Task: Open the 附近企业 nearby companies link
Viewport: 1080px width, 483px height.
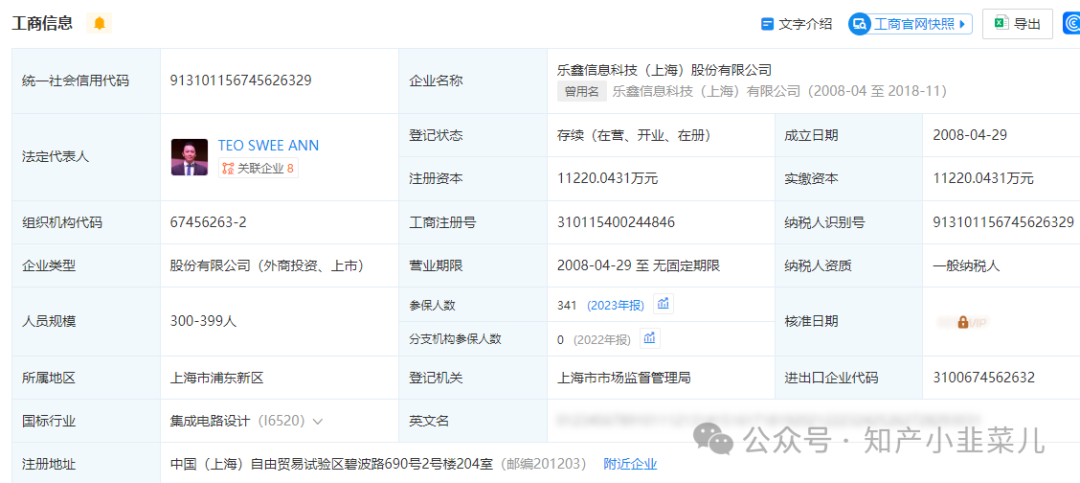Action: point(630,464)
